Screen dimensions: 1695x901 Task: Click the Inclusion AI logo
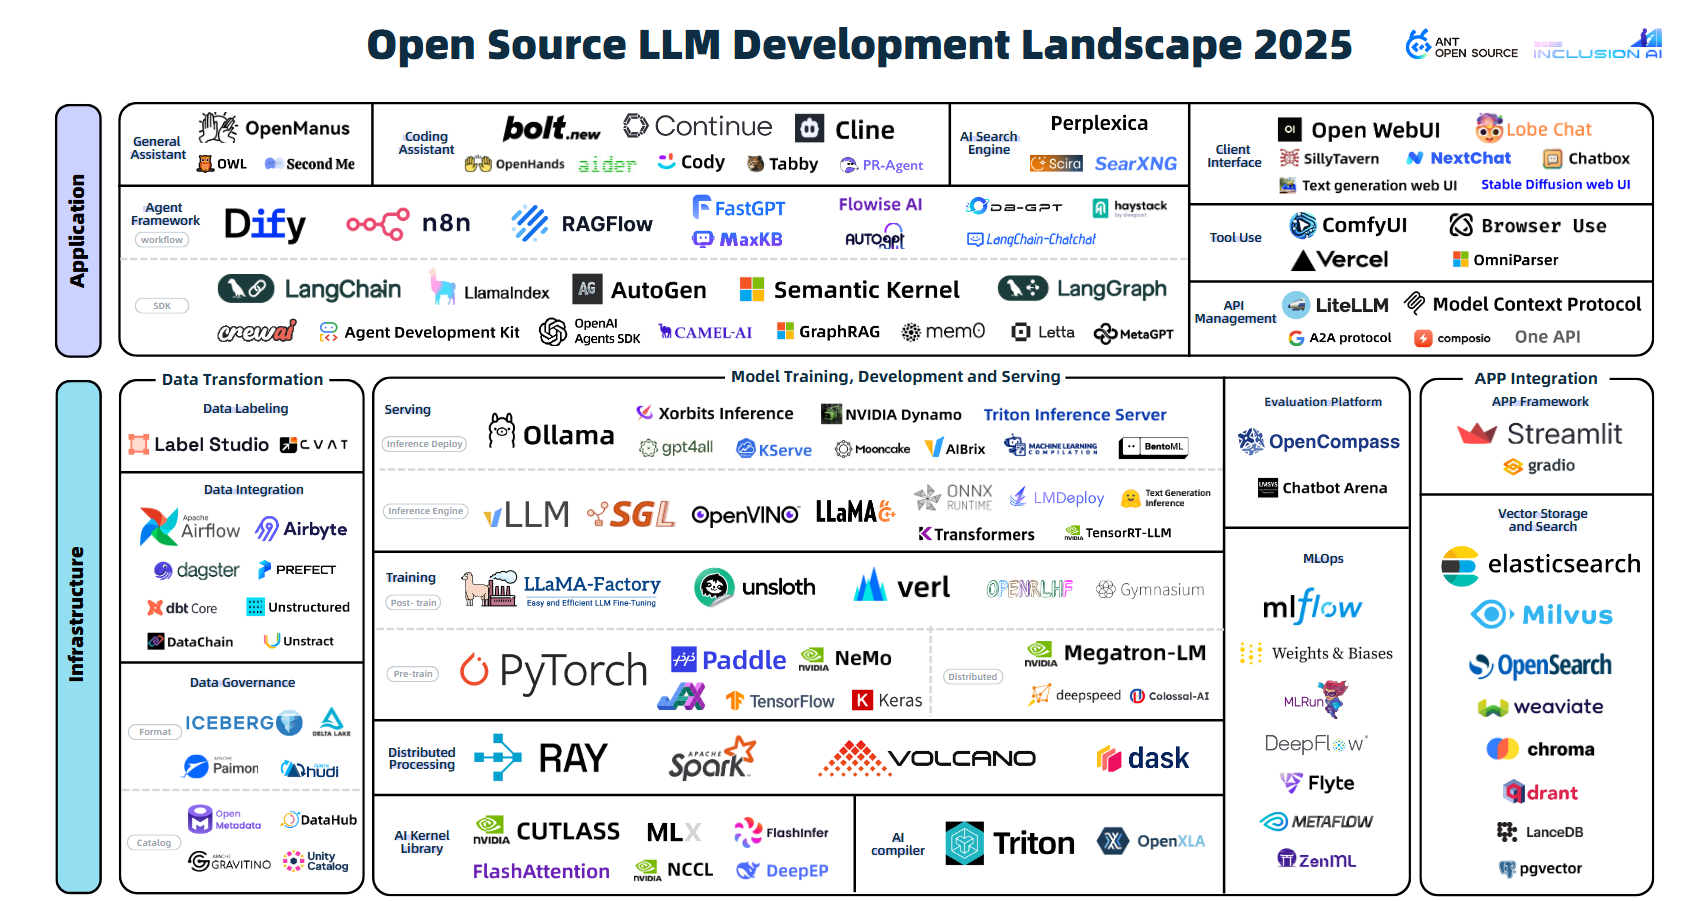pyautogui.click(x=1598, y=45)
